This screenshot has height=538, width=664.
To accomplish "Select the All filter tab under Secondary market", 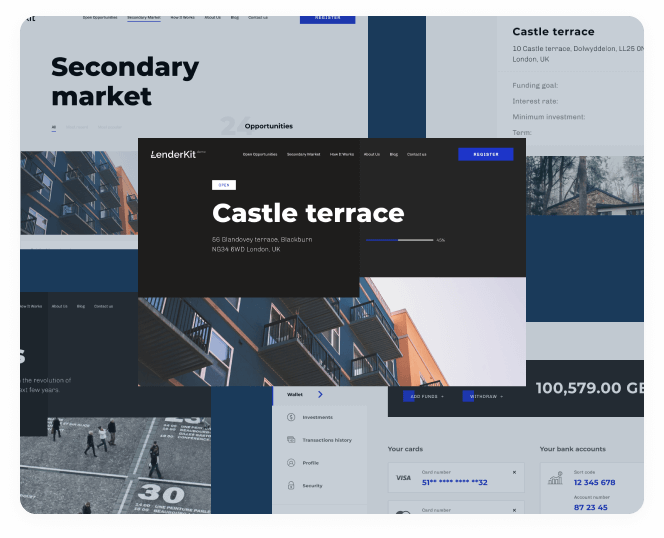I will pyautogui.click(x=54, y=127).
